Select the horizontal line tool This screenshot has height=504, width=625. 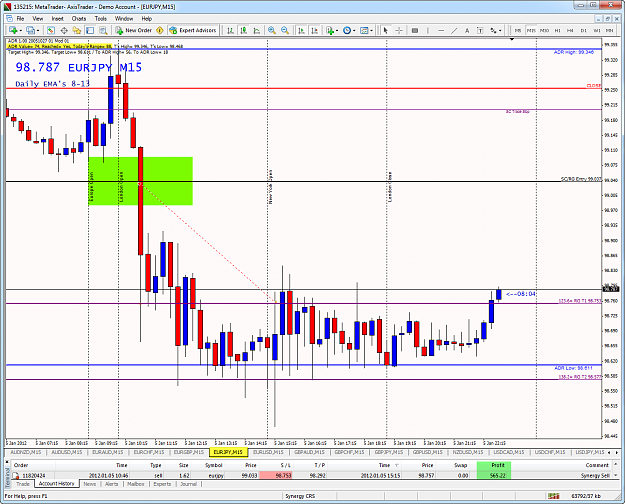[x=441, y=30]
